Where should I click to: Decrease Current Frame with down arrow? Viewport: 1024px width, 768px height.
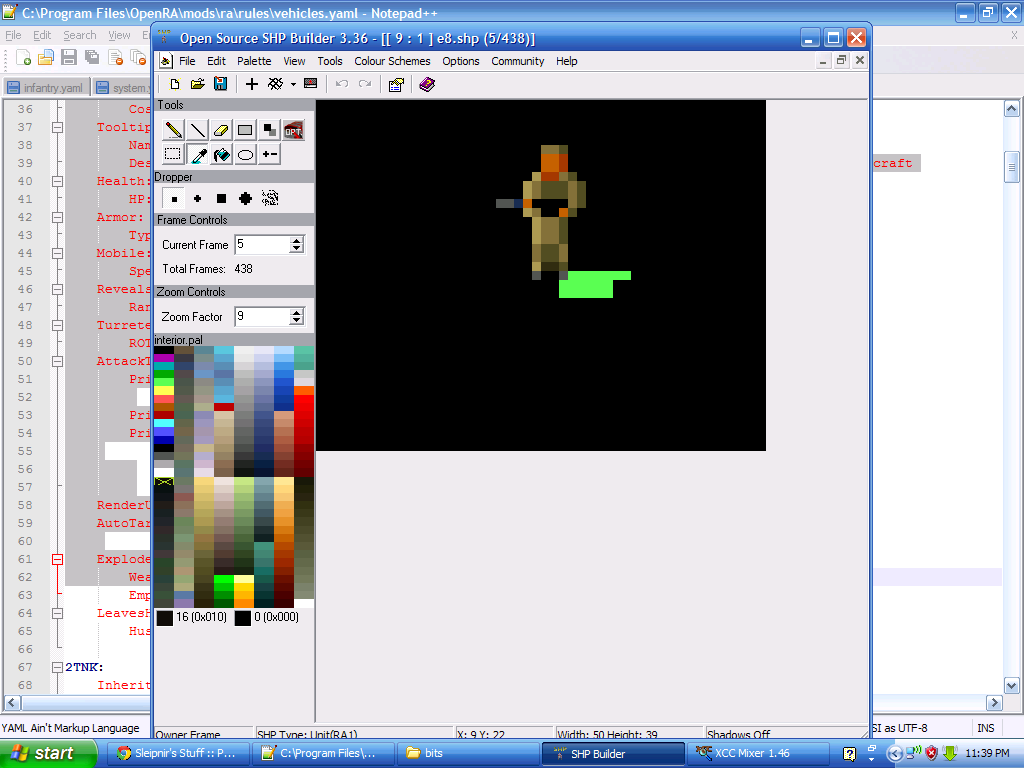coord(297,249)
